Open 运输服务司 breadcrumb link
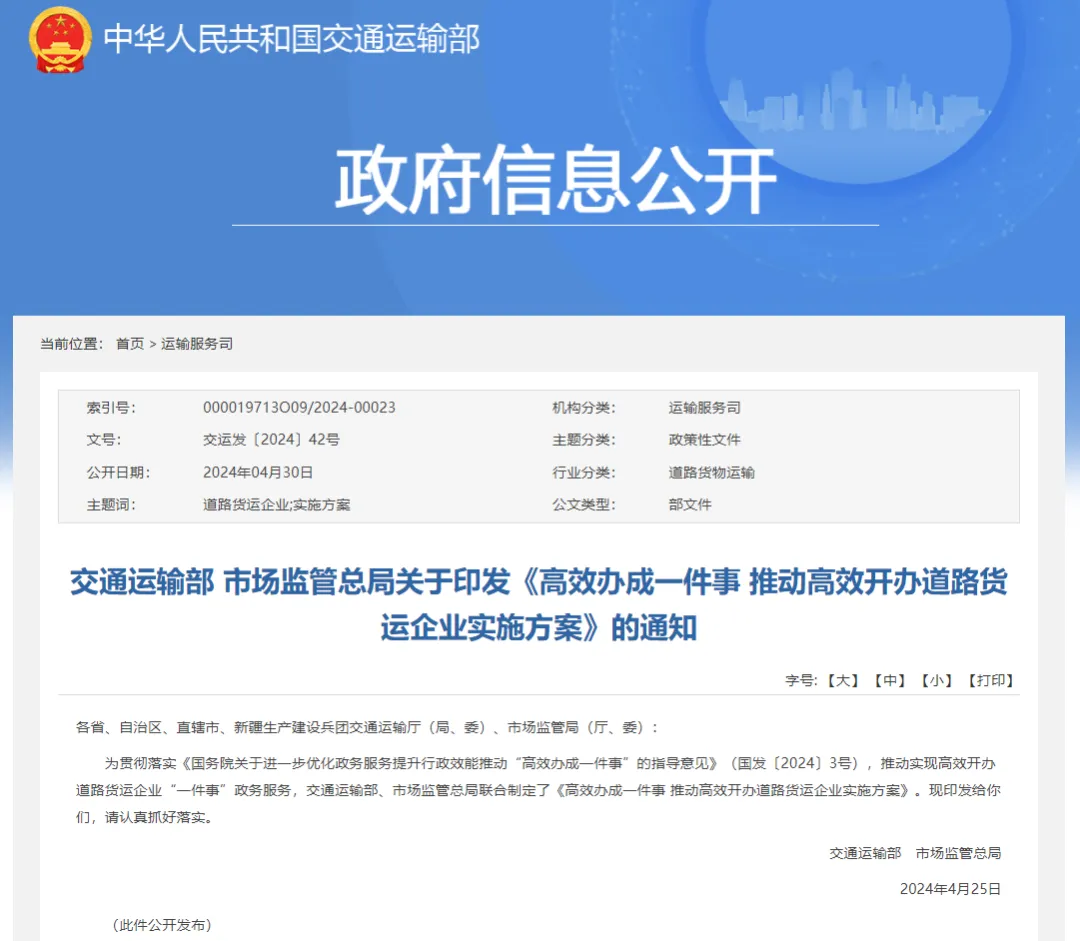Screen dimensions: 1080x941 pos(197,343)
